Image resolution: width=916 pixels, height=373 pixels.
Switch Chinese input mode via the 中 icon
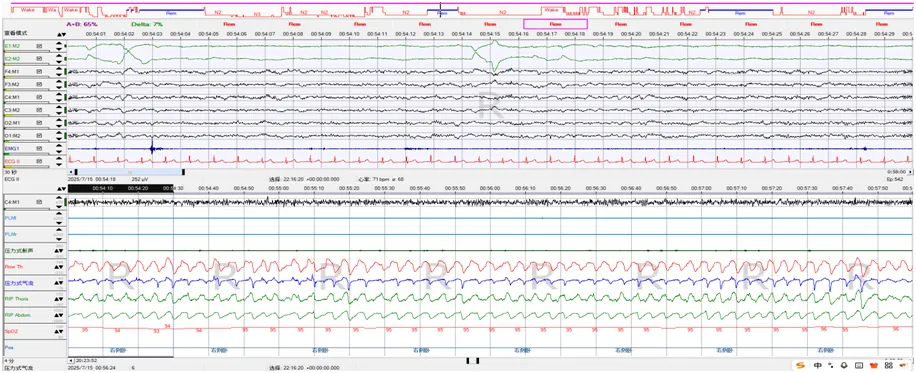click(818, 365)
